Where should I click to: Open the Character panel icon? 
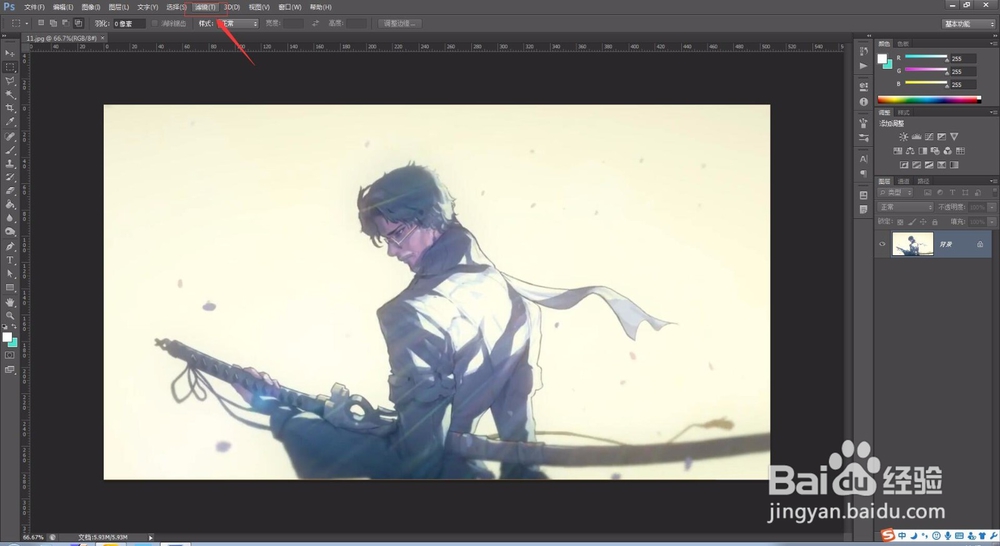[x=864, y=159]
